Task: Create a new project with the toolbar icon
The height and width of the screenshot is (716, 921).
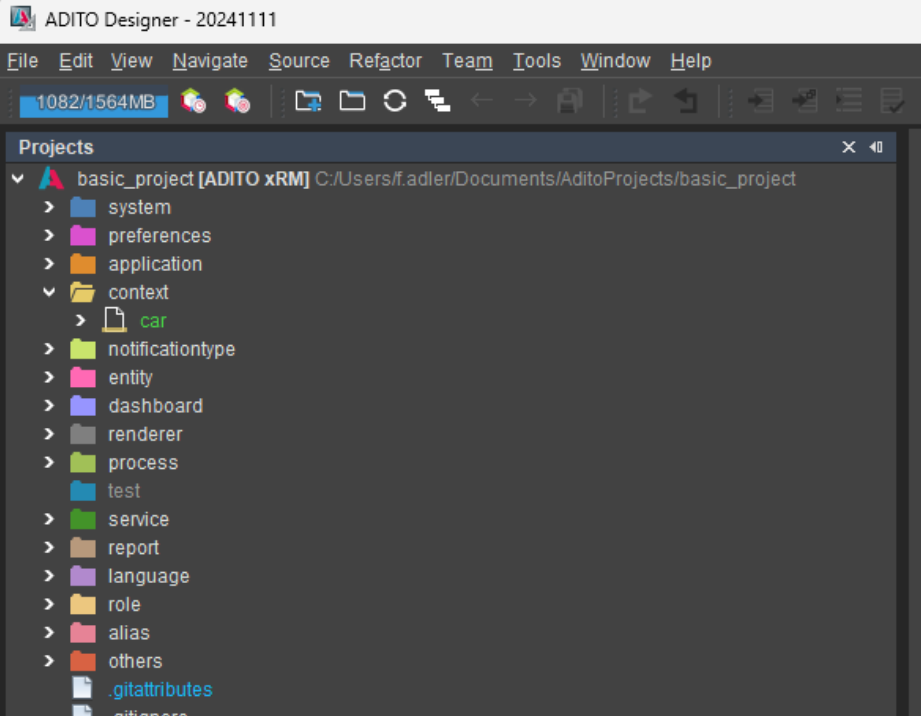Action: tap(307, 100)
